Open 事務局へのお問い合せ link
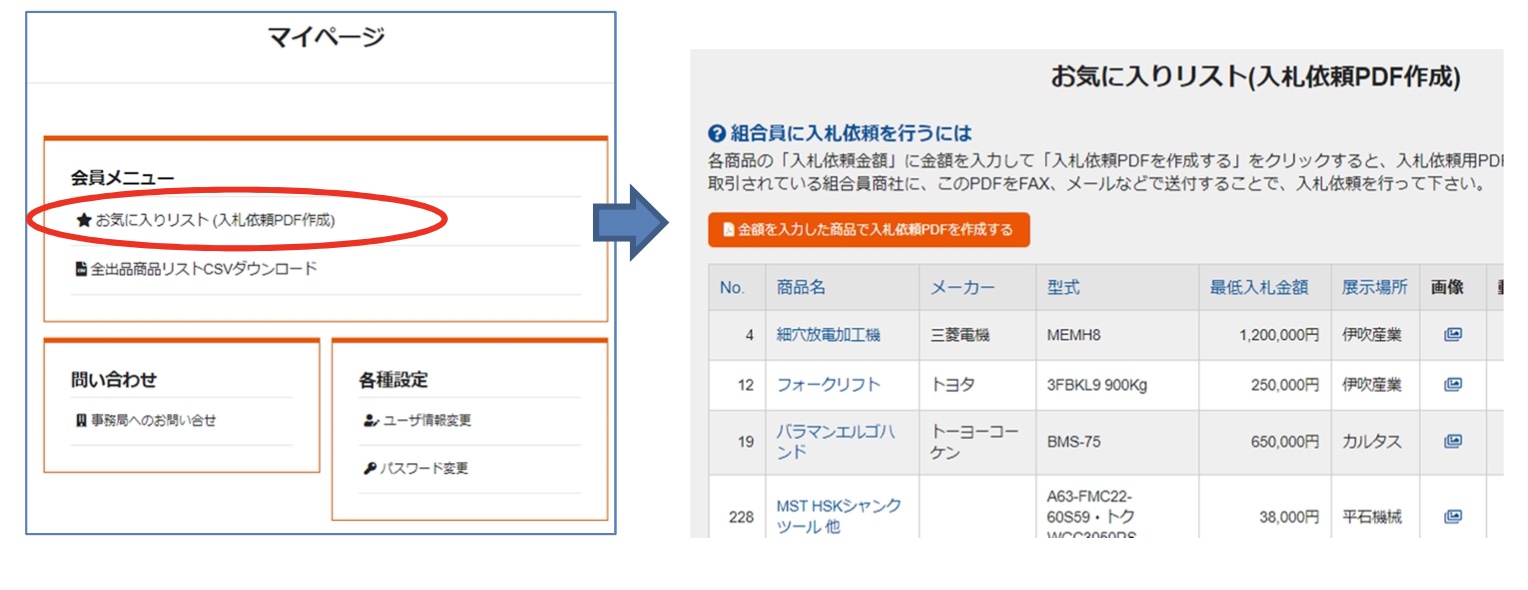Image resolution: width=1528 pixels, height=590 pixels. [x=153, y=421]
